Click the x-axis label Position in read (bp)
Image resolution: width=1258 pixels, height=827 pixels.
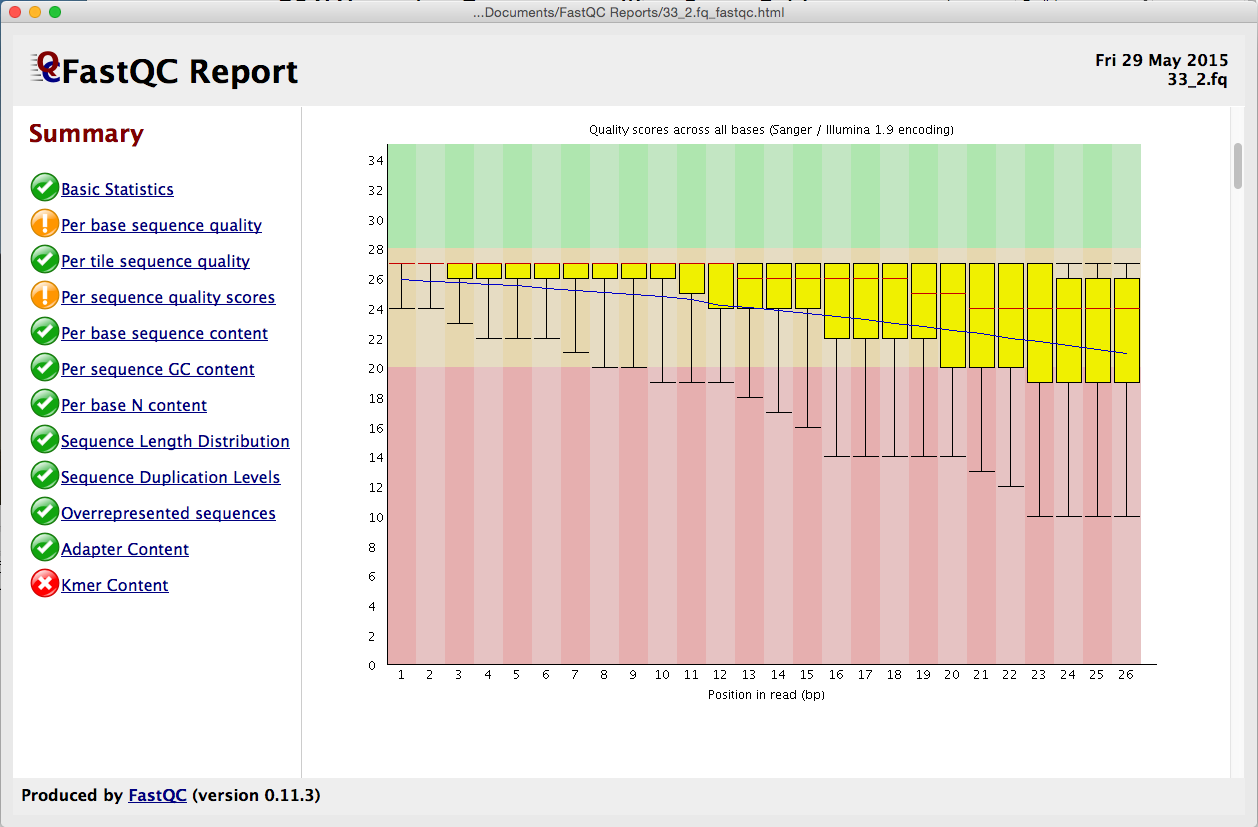click(x=766, y=693)
